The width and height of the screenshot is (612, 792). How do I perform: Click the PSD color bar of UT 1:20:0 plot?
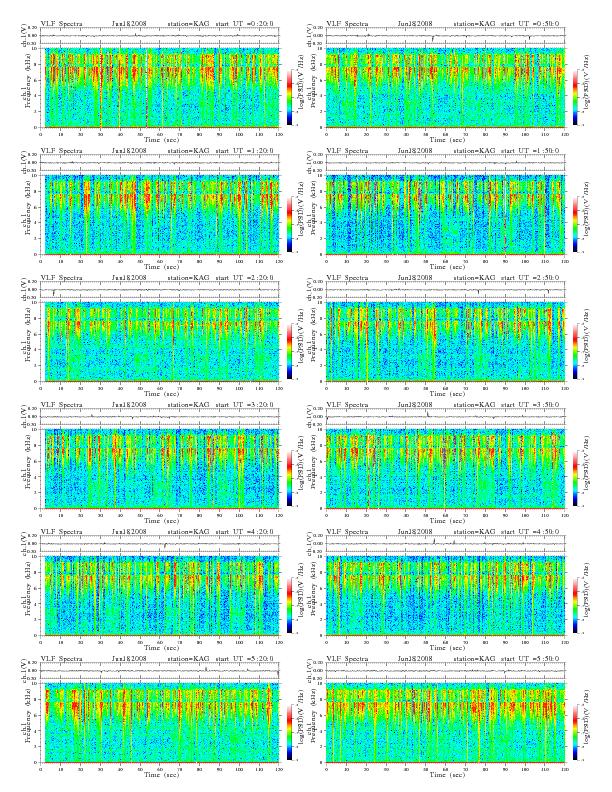[x=289, y=224]
